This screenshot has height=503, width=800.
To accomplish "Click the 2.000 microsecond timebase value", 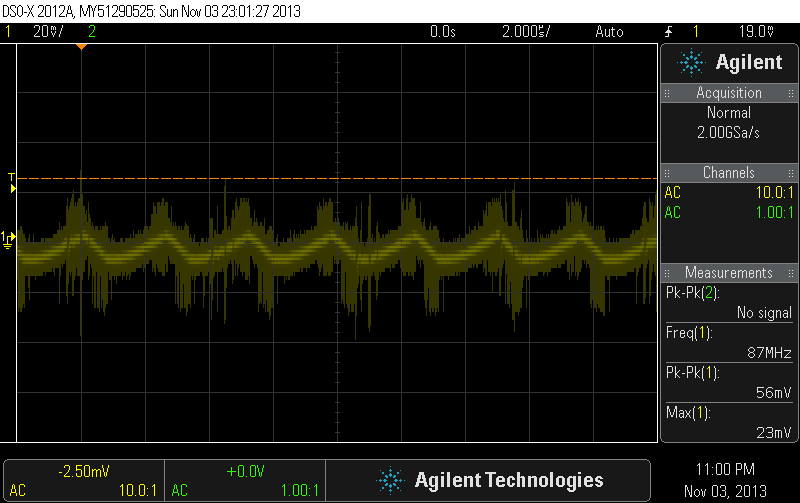I will point(526,32).
